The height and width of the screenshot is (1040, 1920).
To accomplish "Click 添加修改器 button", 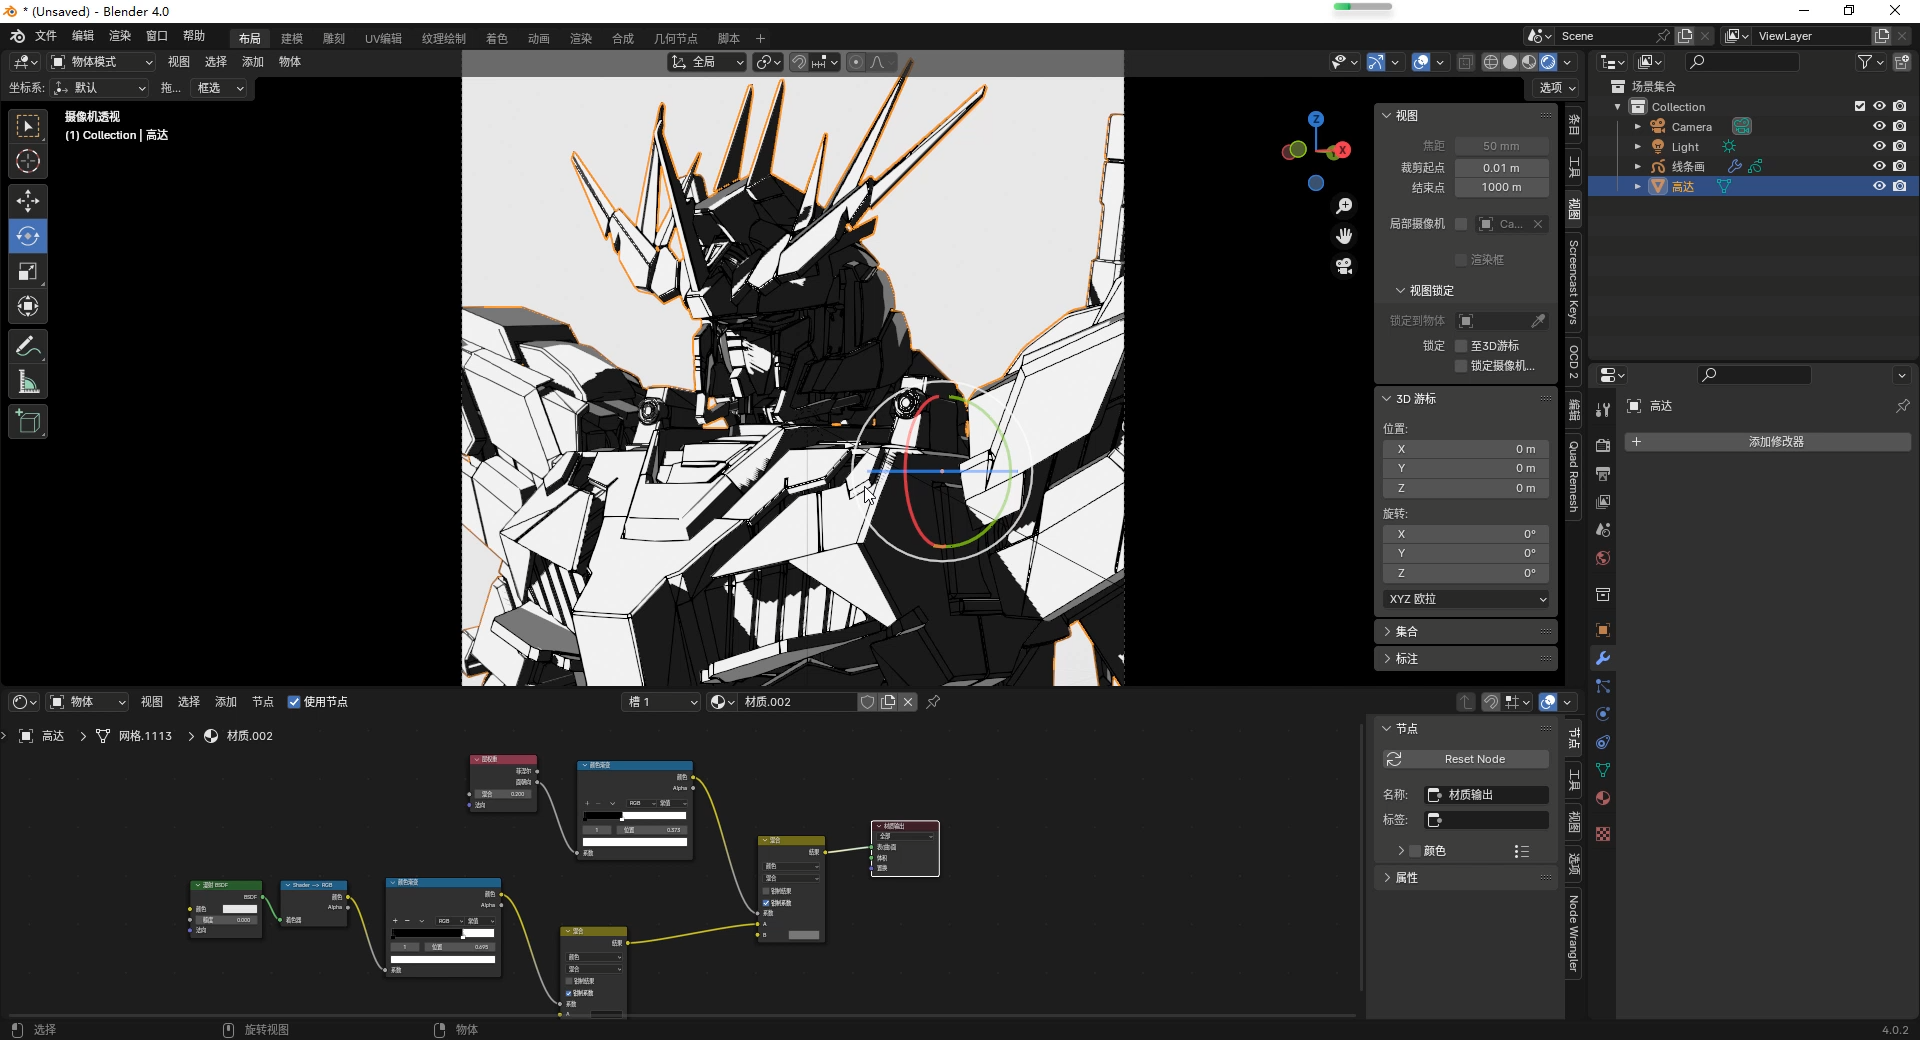I will 1768,442.
